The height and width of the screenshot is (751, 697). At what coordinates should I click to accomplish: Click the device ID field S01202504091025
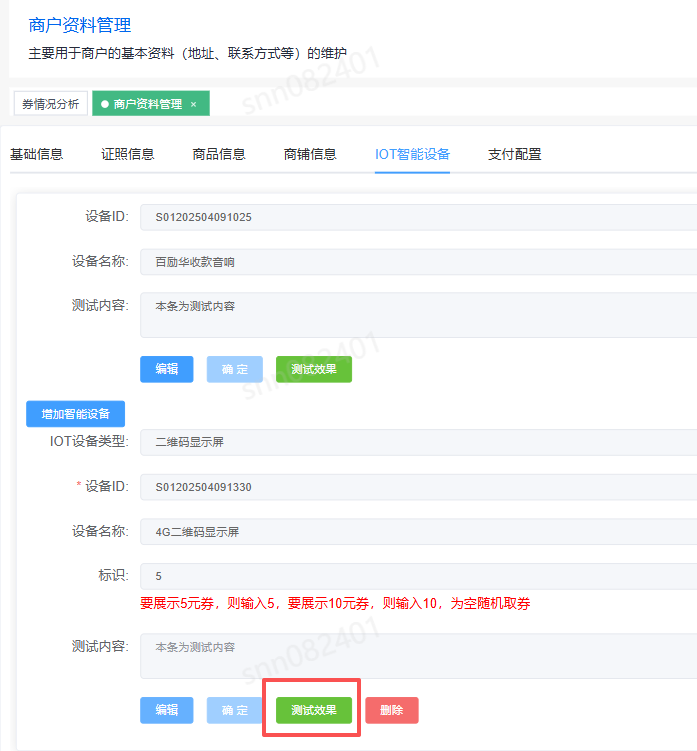click(x=418, y=217)
